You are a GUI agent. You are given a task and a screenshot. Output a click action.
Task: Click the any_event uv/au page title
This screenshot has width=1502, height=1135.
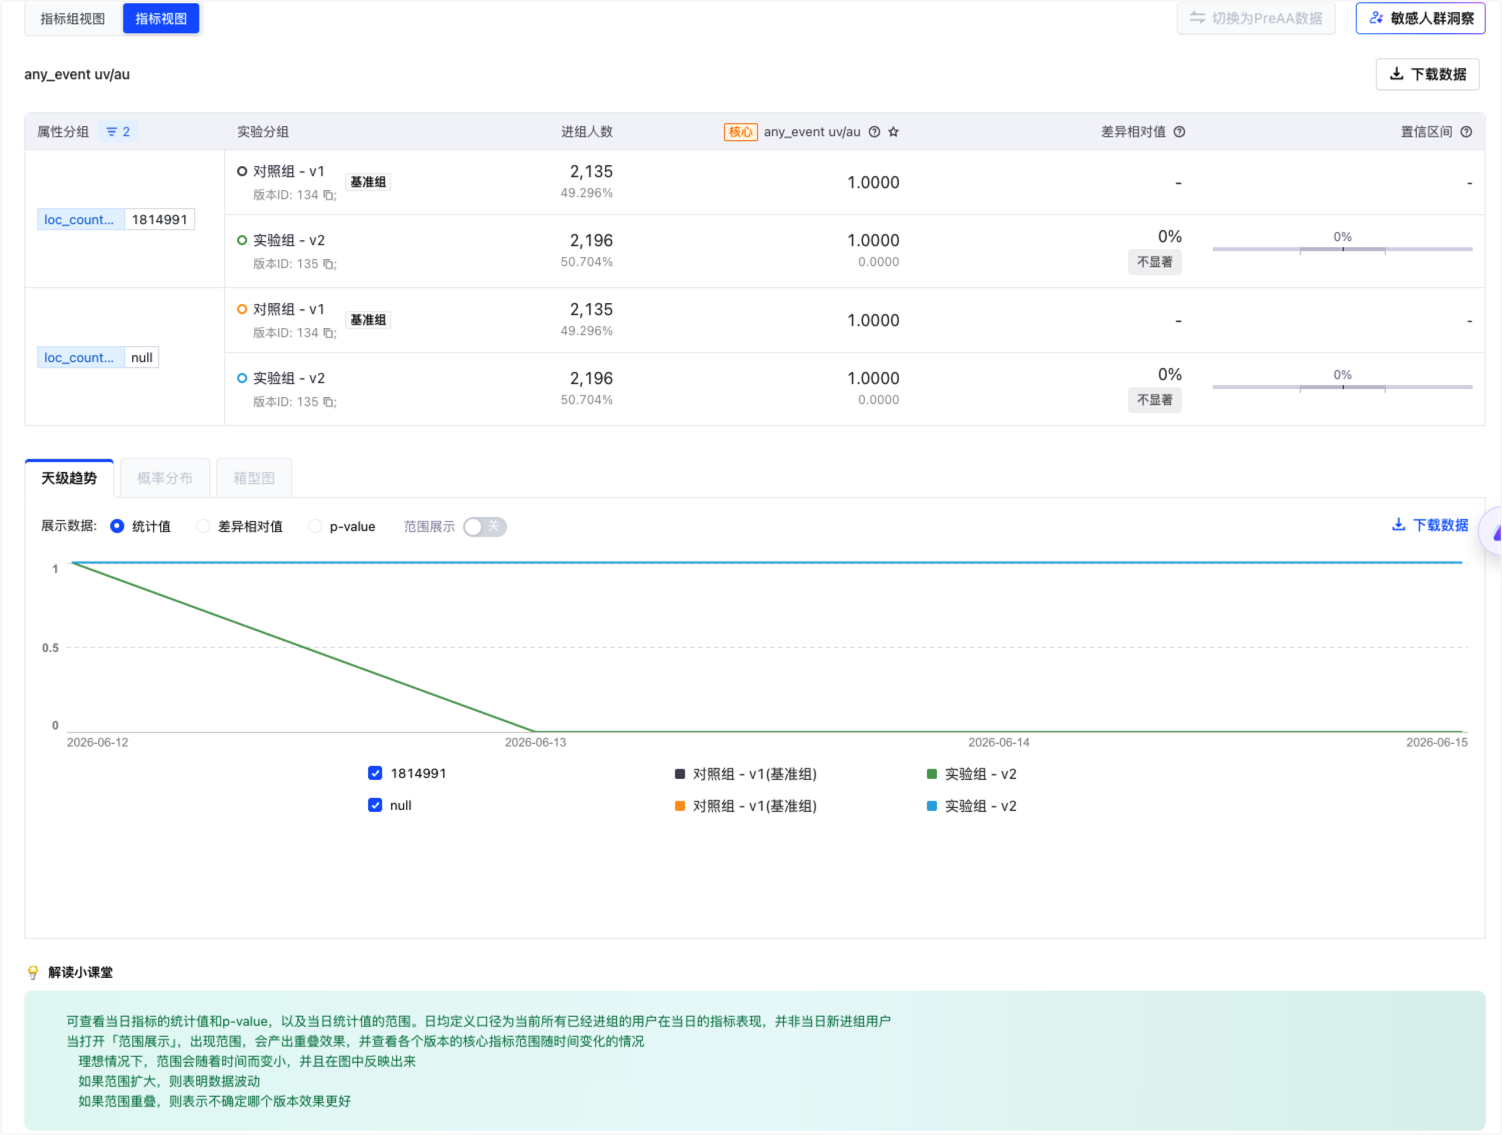[77, 74]
